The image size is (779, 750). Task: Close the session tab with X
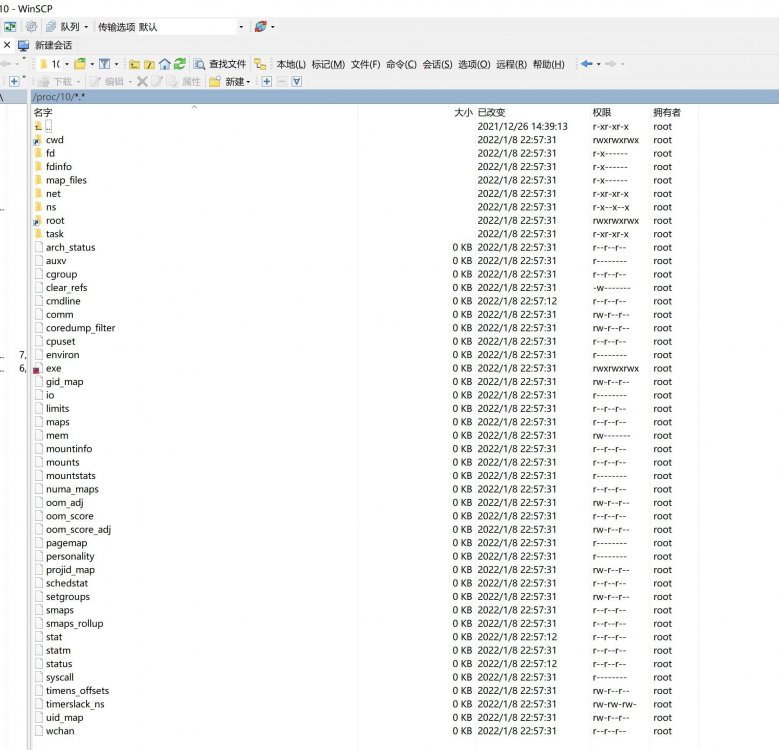[x=7, y=45]
